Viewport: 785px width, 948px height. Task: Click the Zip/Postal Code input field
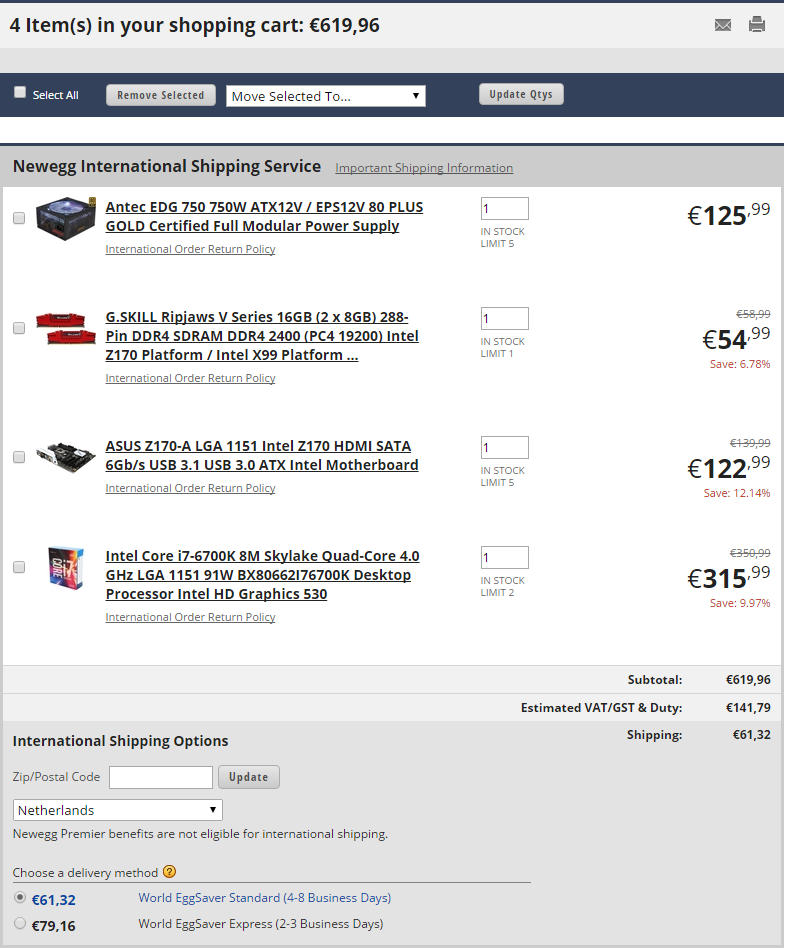pos(161,778)
